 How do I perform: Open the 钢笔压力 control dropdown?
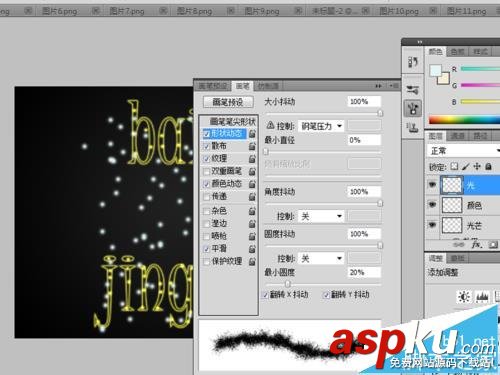pos(321,126)
